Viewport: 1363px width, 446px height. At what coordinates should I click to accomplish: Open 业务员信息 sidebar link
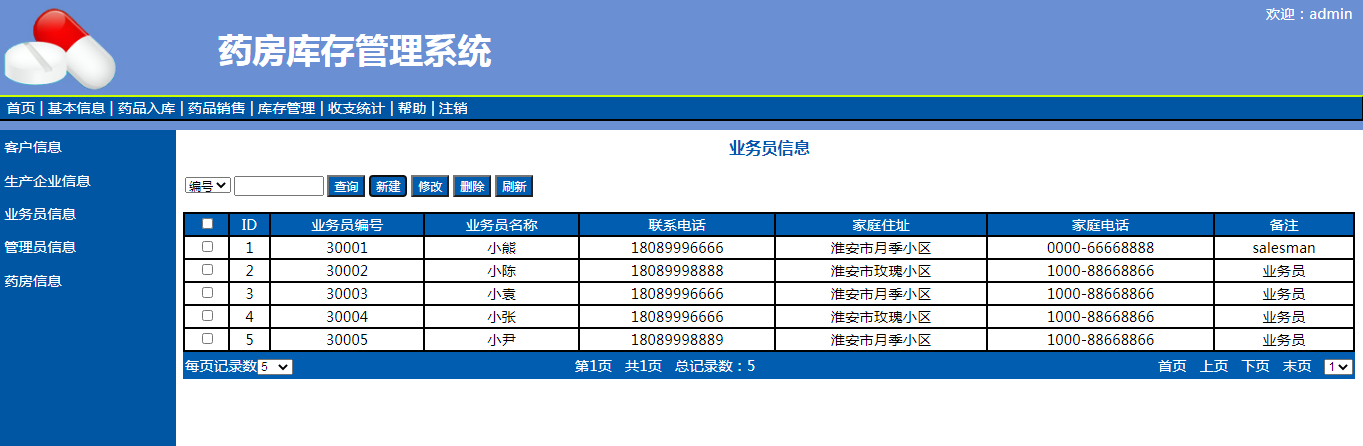[40, 214]
